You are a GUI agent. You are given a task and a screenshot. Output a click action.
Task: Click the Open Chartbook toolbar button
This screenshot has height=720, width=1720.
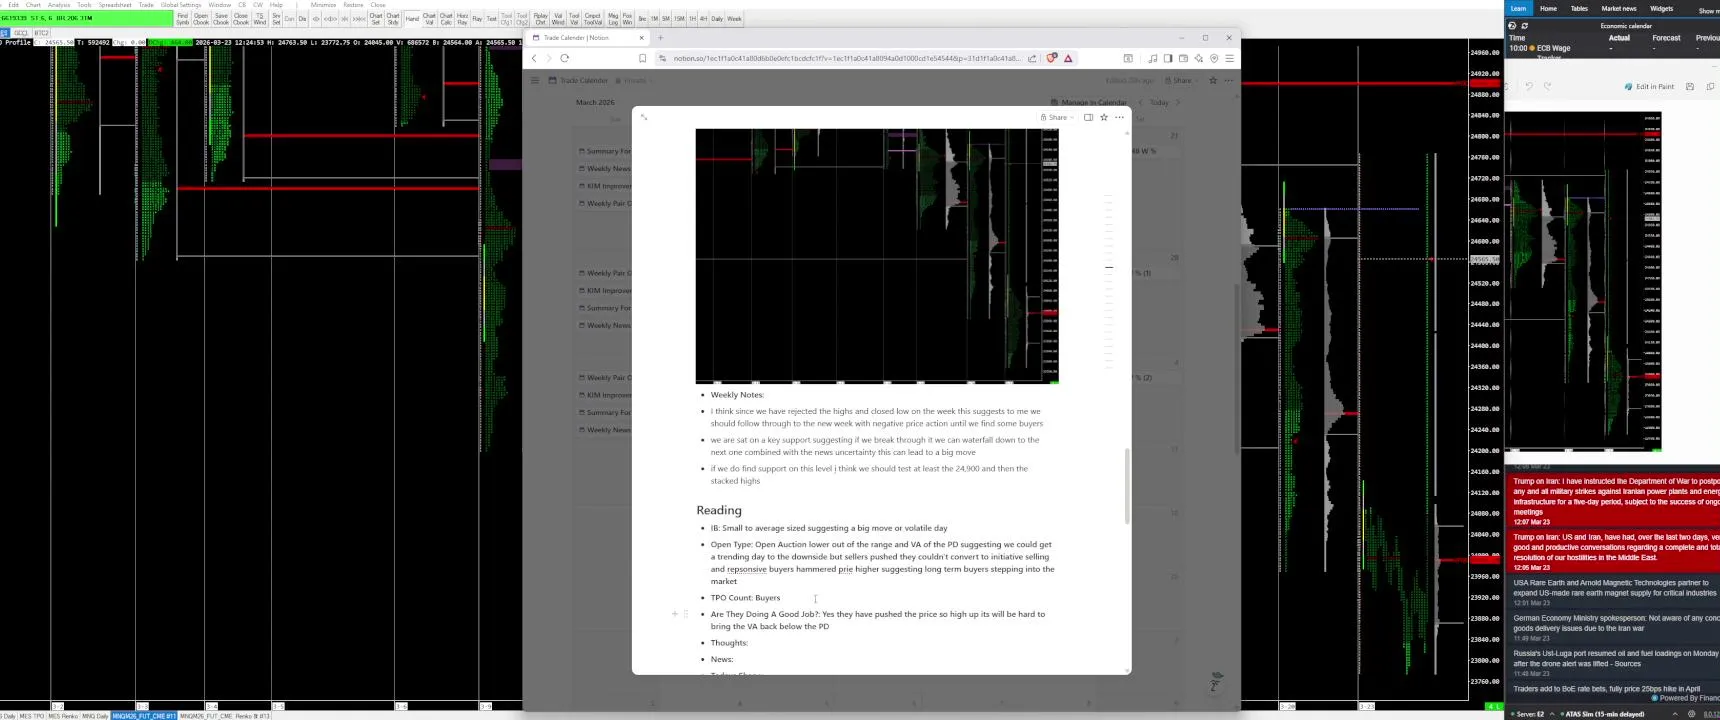tap(201, 19)
